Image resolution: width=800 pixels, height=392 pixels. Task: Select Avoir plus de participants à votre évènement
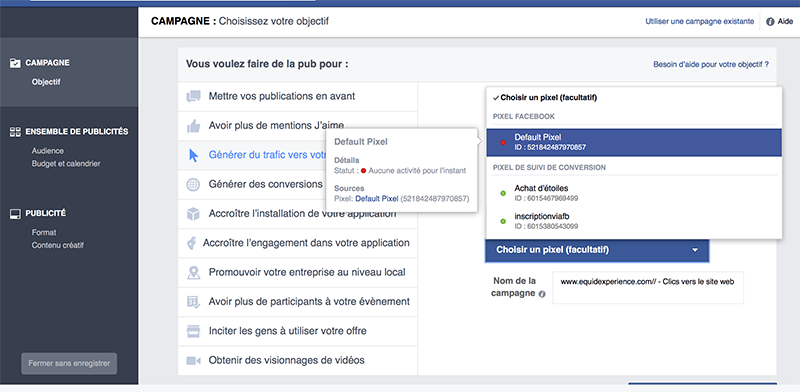298,302
